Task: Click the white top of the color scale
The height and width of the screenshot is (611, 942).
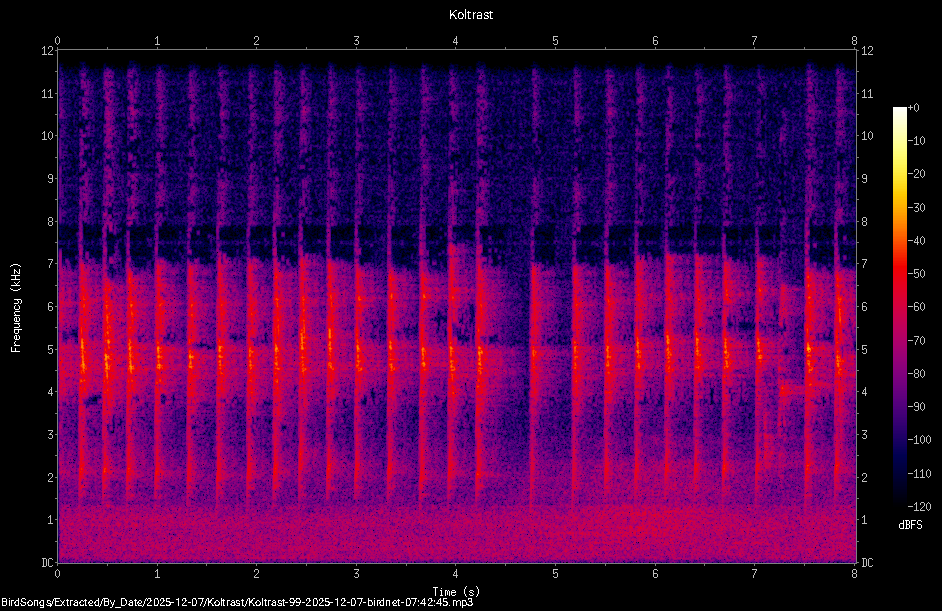Action: (x=899, y=112)
